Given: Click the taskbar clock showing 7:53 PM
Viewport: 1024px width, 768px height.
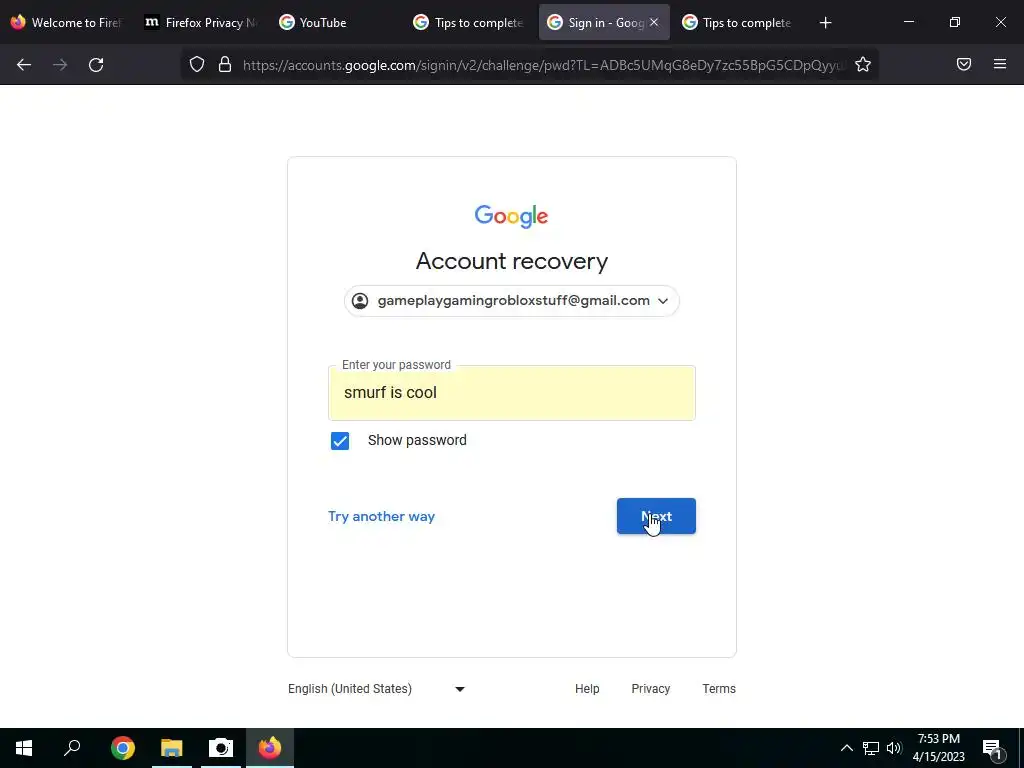Looking at the screenshot, I should pos(938,748).
